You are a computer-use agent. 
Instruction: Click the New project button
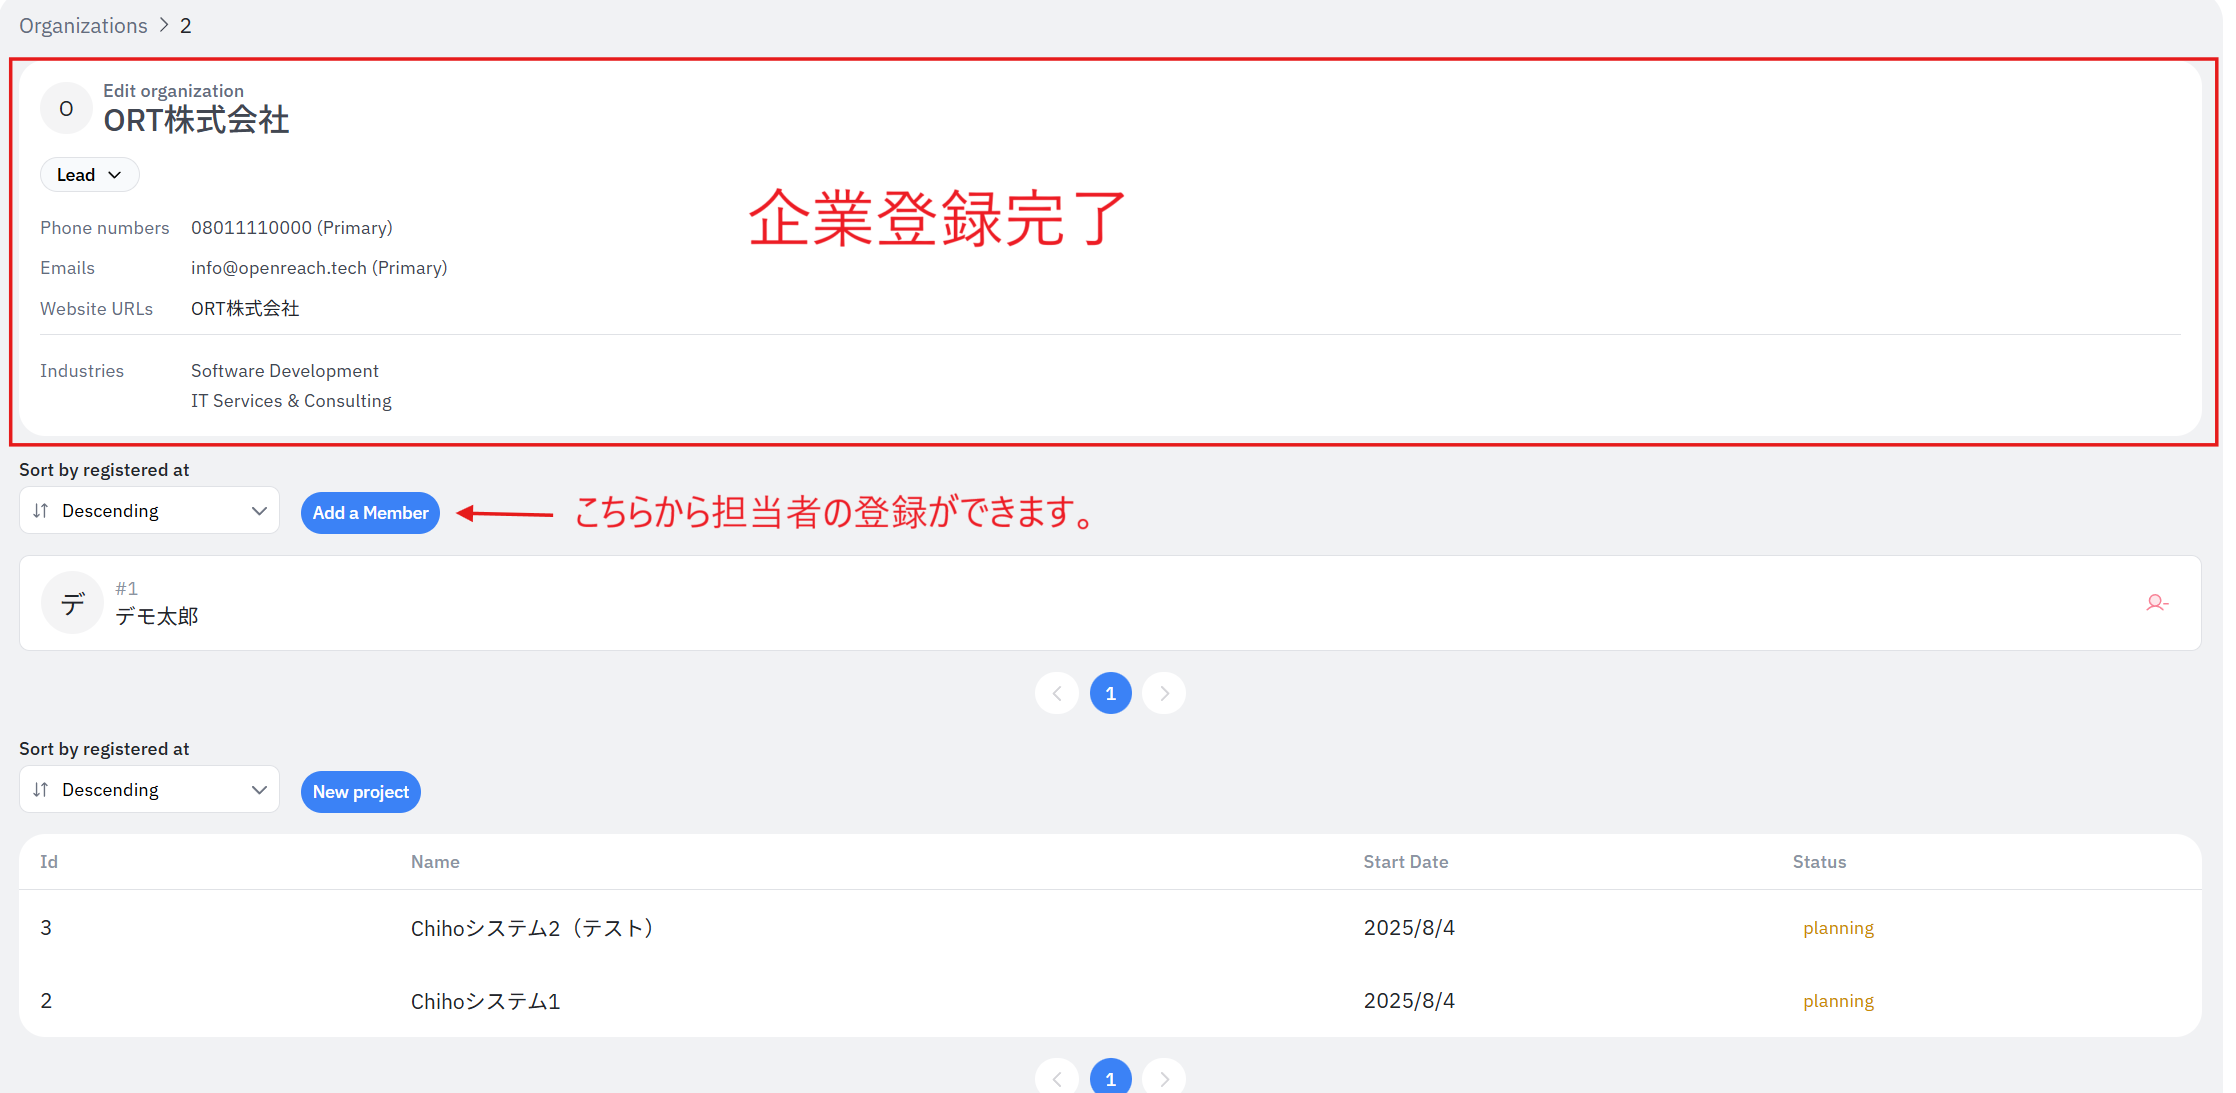(x=360, y=792)
